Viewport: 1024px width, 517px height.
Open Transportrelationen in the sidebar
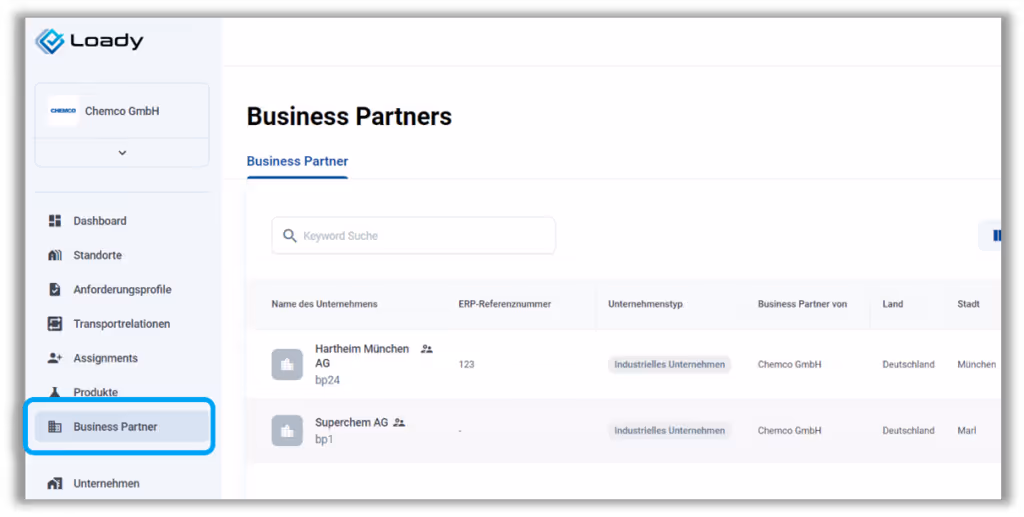(121, 324)
